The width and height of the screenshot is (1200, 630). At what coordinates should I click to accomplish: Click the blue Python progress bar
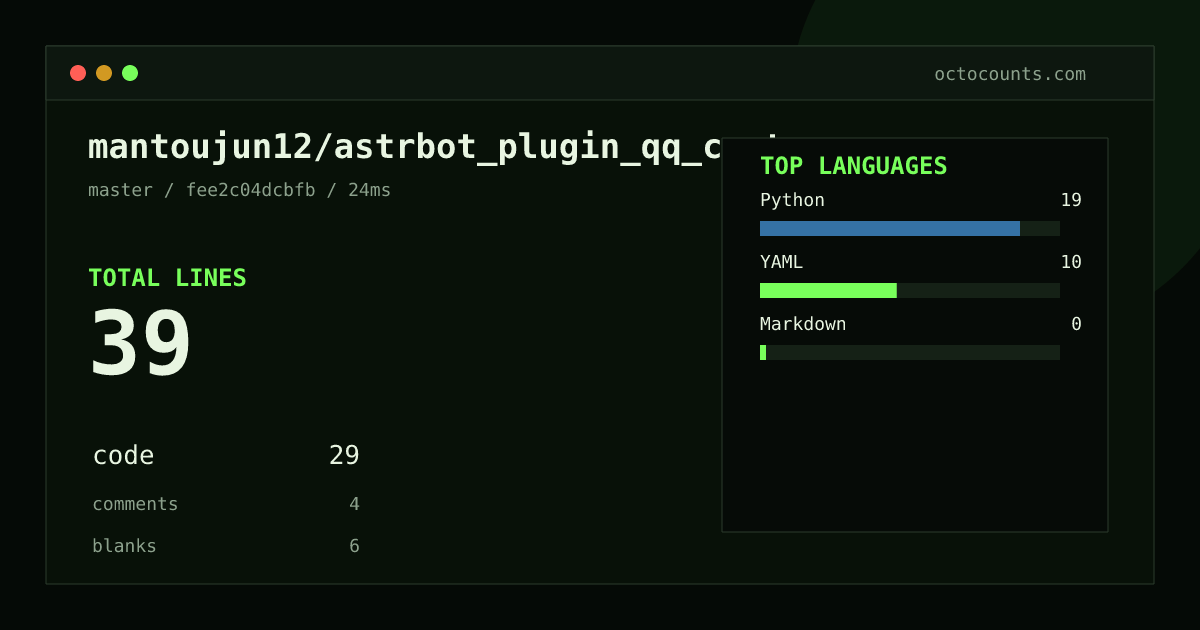point(890,228)
